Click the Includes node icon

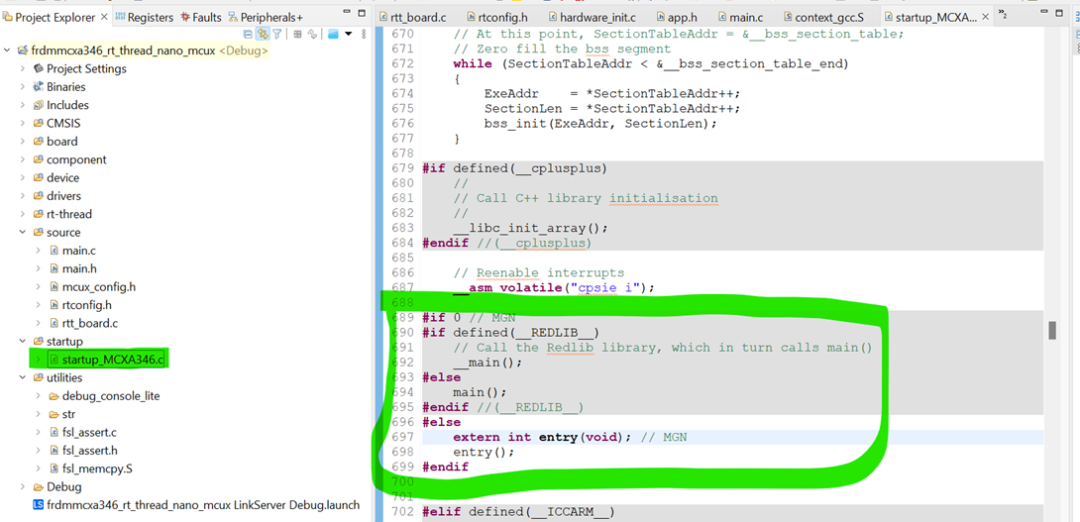pos(39,105)
